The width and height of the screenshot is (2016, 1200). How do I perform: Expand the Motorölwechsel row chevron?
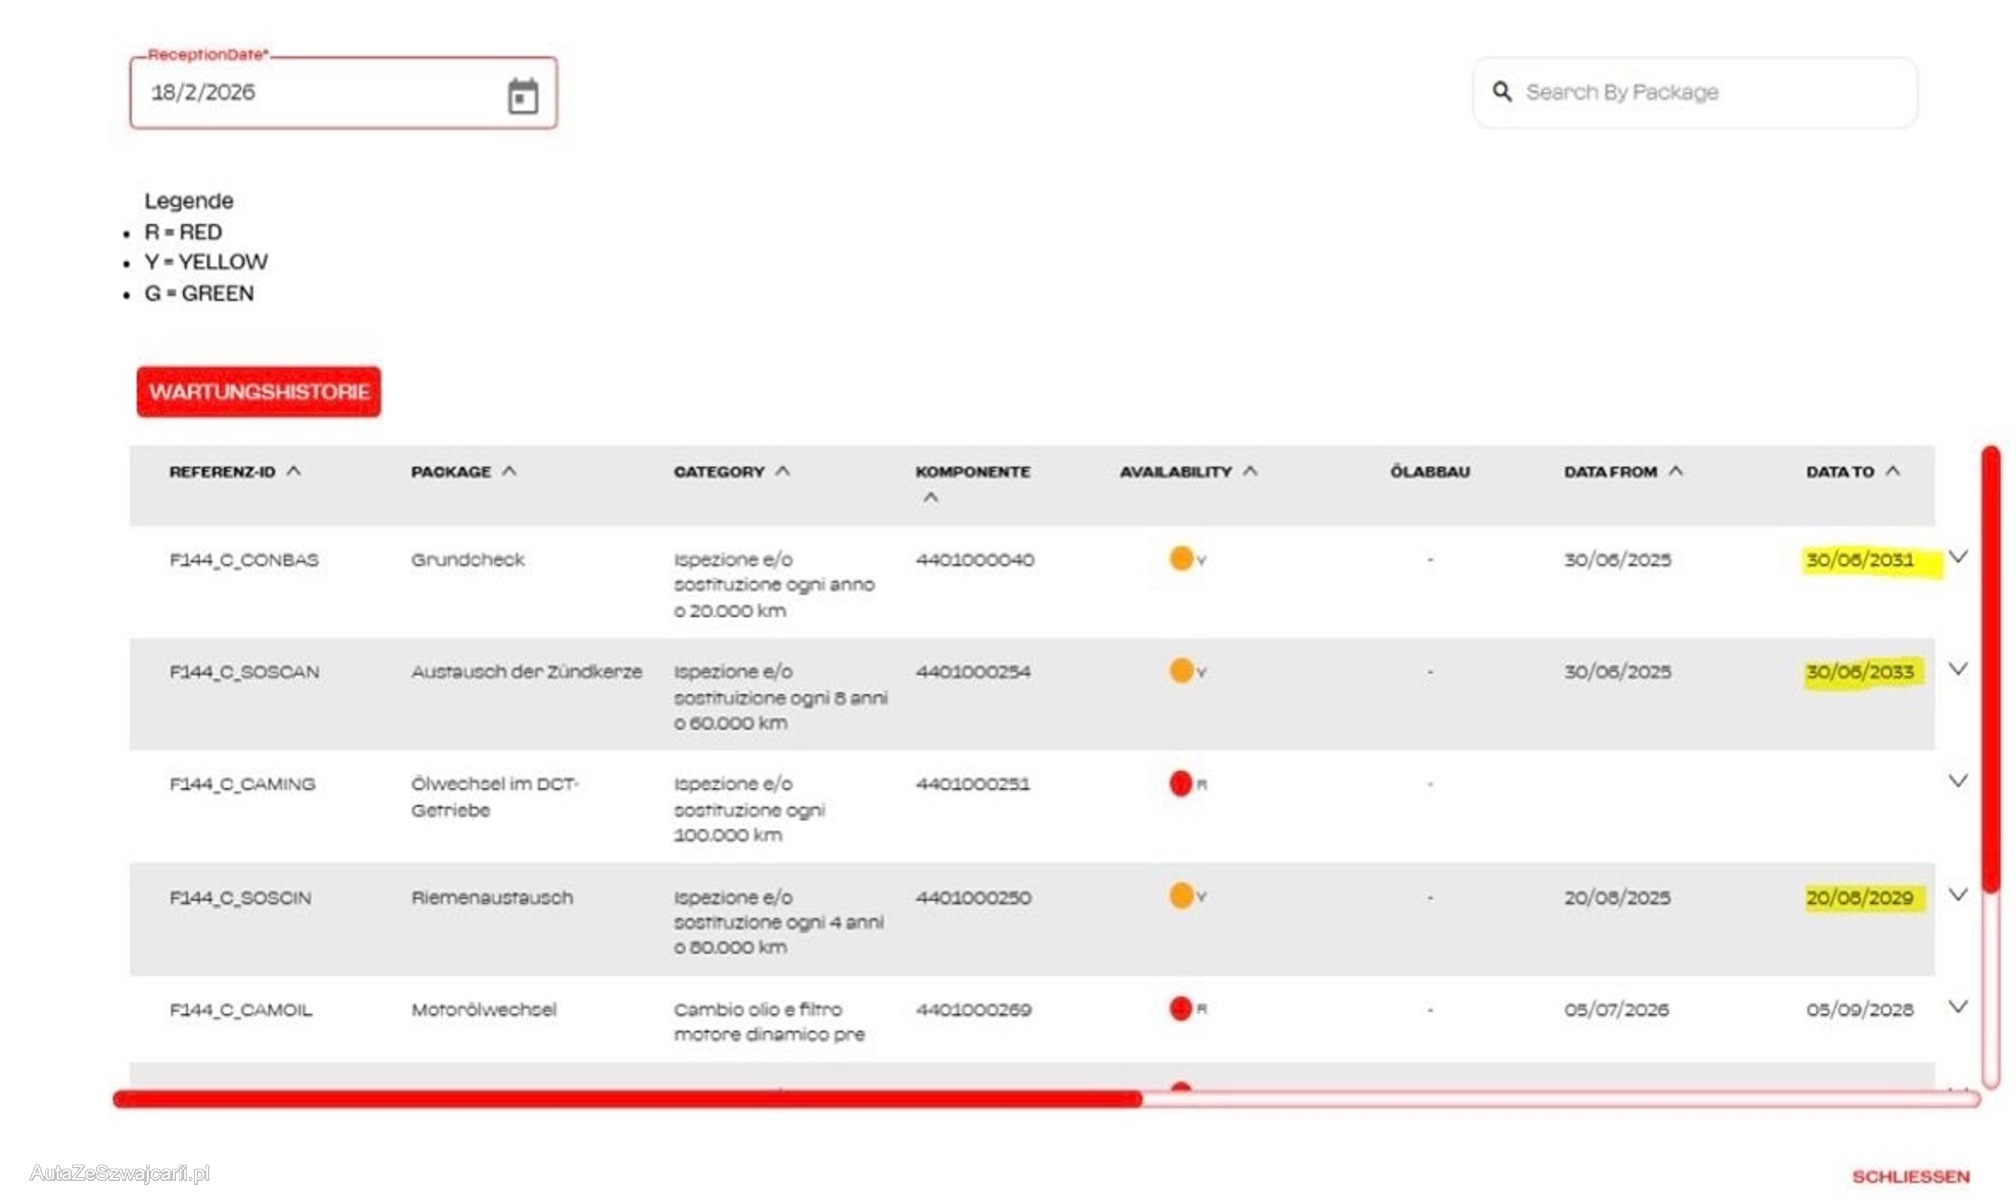pyautogui.click(x=1957, y=1007)
